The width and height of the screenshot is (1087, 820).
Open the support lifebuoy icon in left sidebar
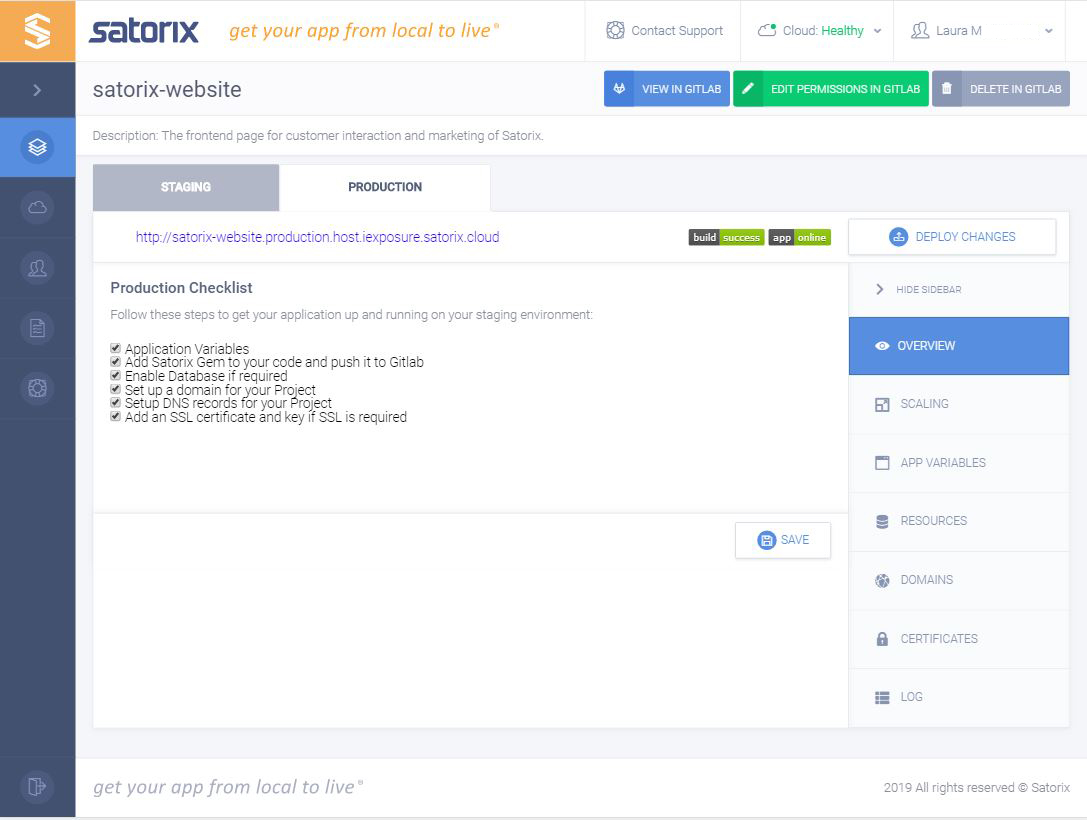point(37,388)
